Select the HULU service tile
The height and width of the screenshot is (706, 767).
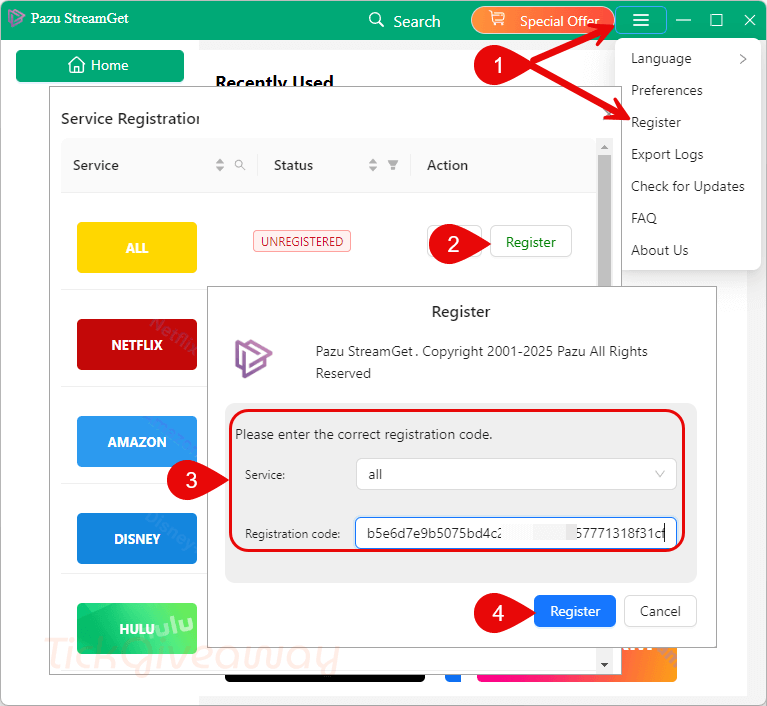137,628
